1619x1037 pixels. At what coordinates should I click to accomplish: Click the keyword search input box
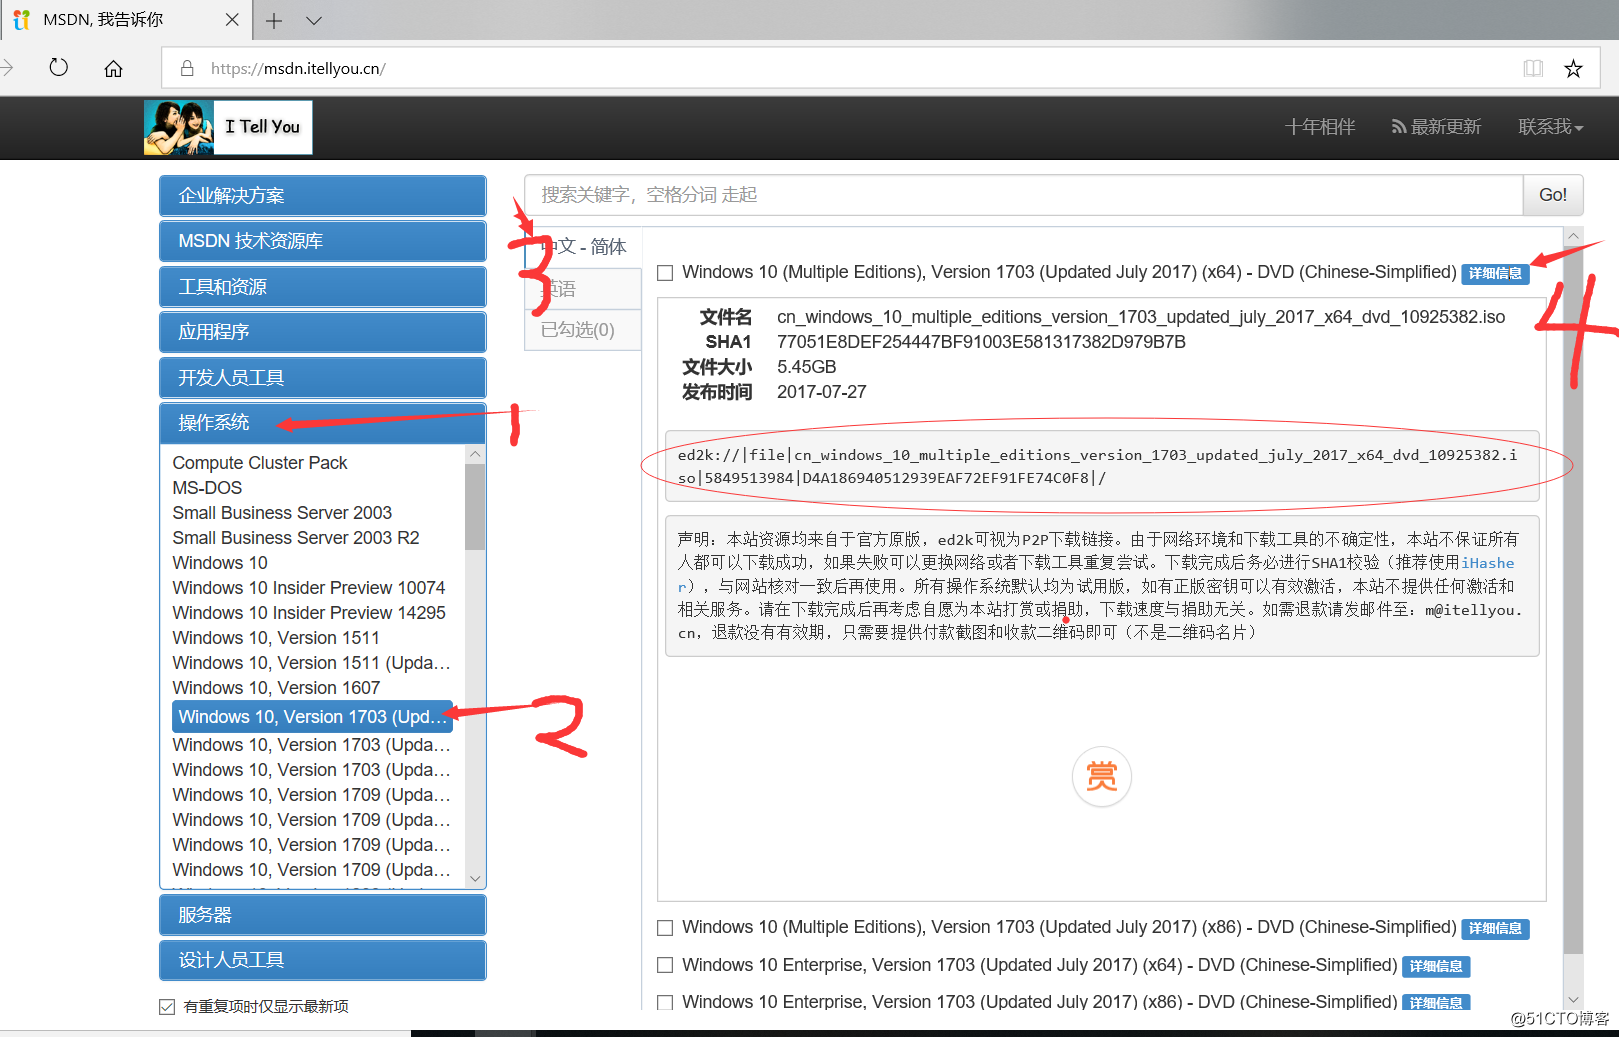pos(1023,195)
